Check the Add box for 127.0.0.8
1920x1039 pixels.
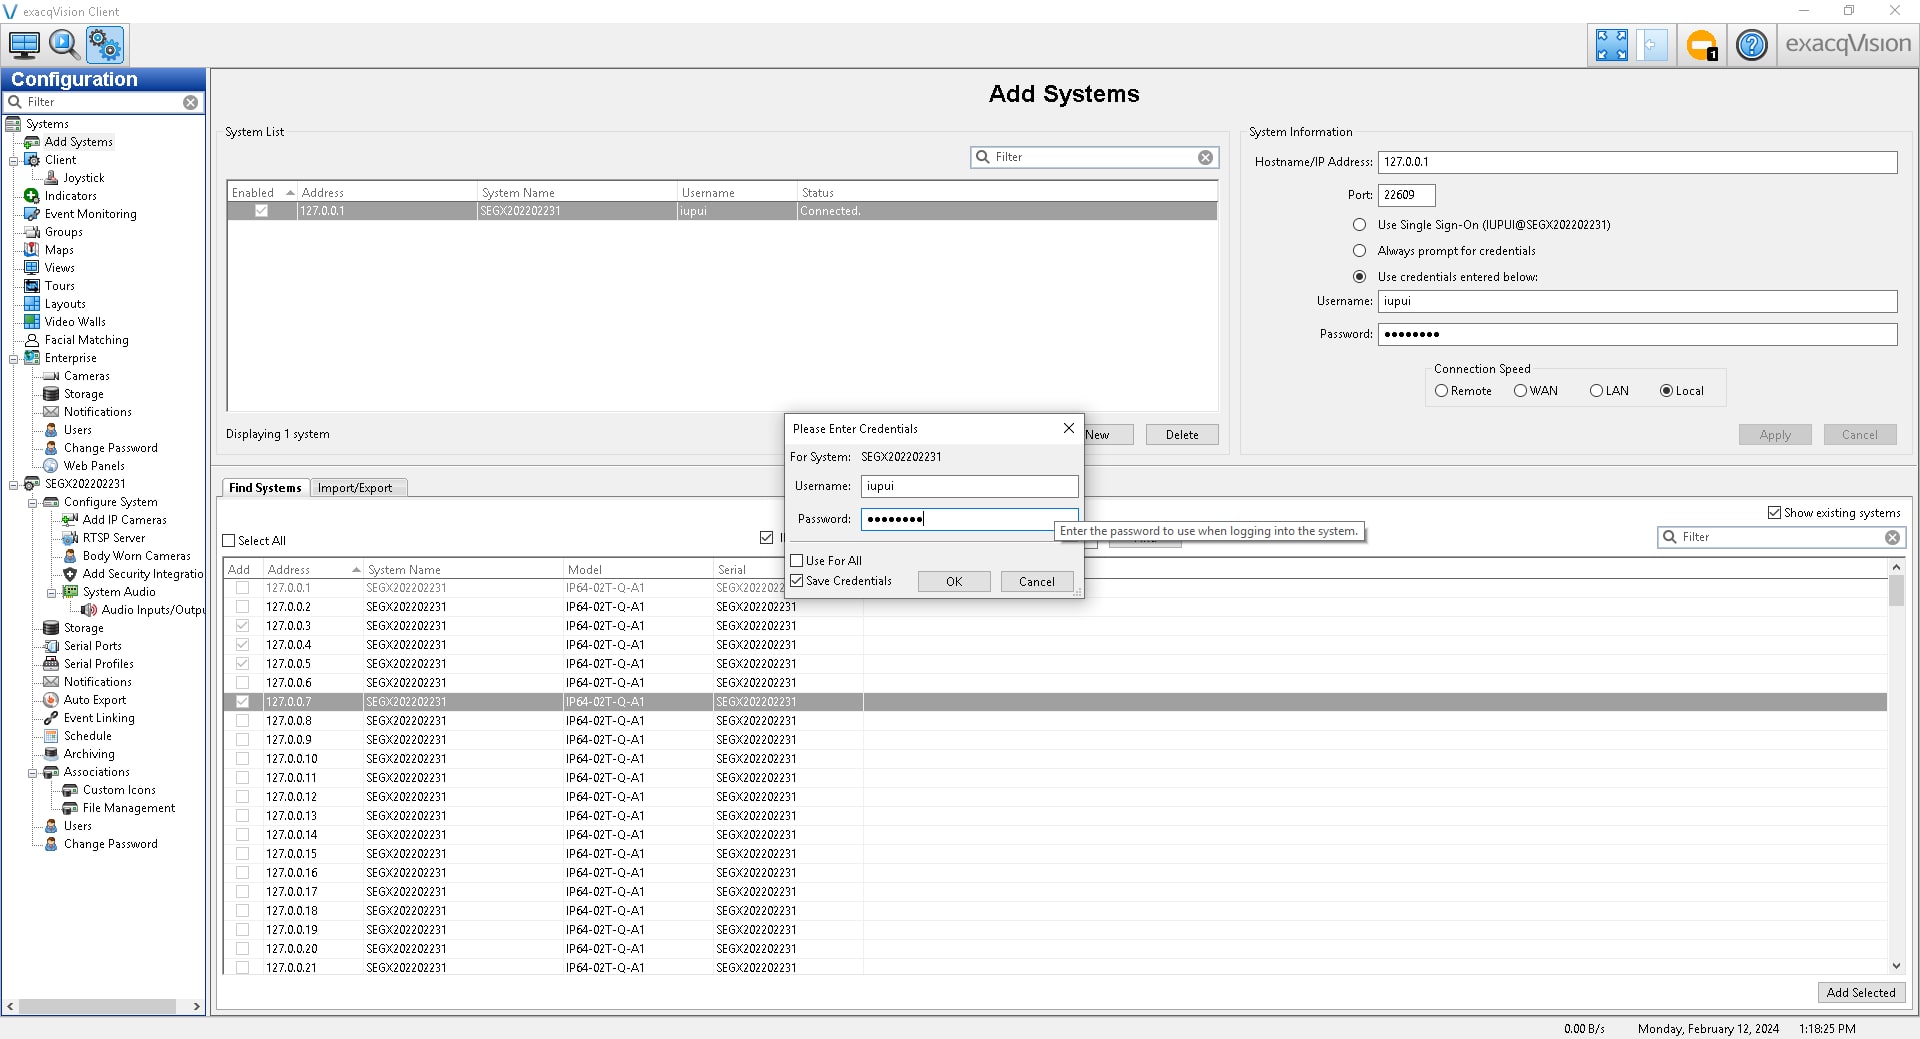[x=242, y=721]
